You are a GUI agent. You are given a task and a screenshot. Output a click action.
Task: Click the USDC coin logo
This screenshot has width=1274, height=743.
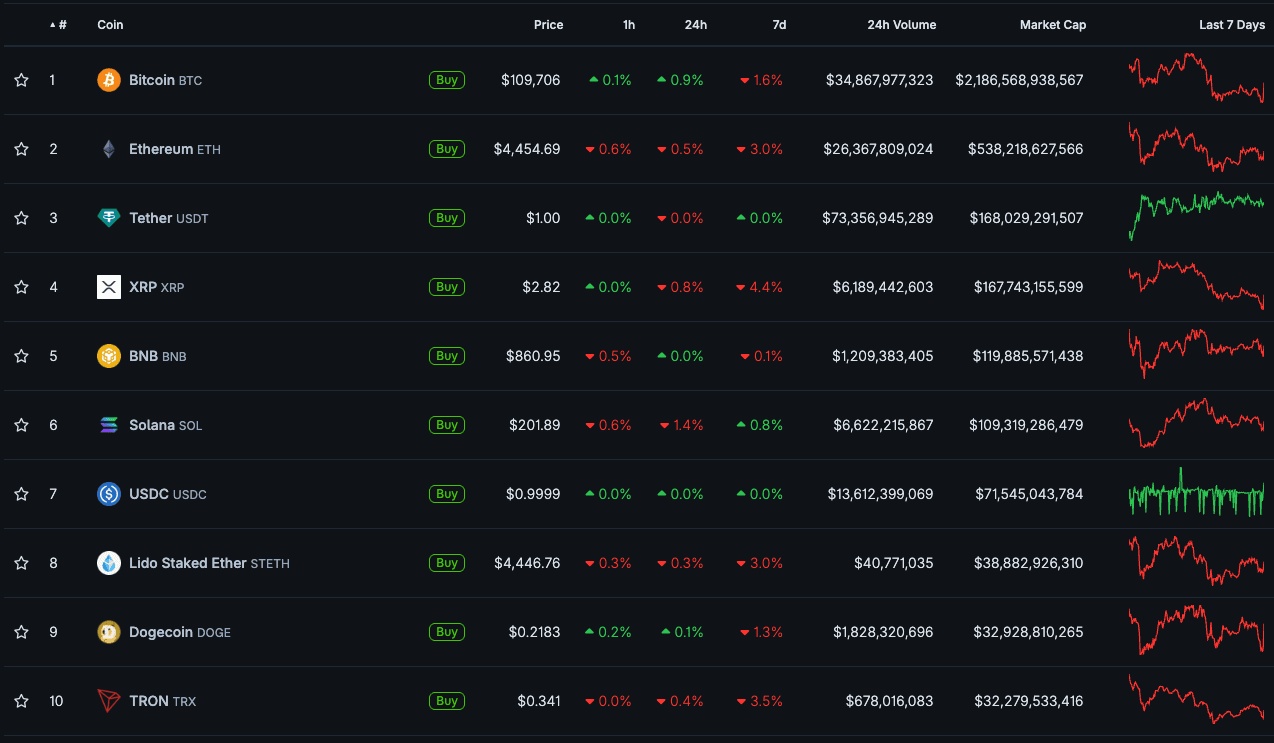(109, 494)
